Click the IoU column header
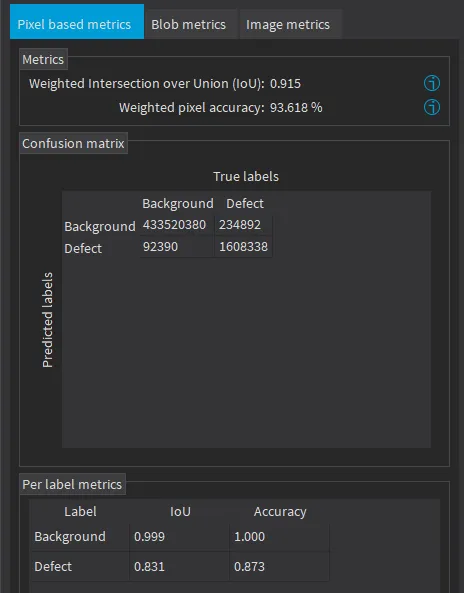464x593 pixels. 180,512
